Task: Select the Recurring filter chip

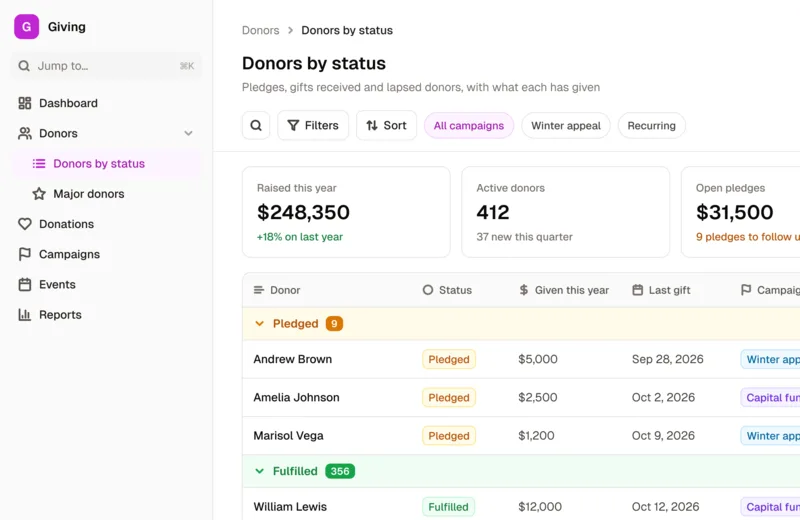Action: [x=652, y=126]
